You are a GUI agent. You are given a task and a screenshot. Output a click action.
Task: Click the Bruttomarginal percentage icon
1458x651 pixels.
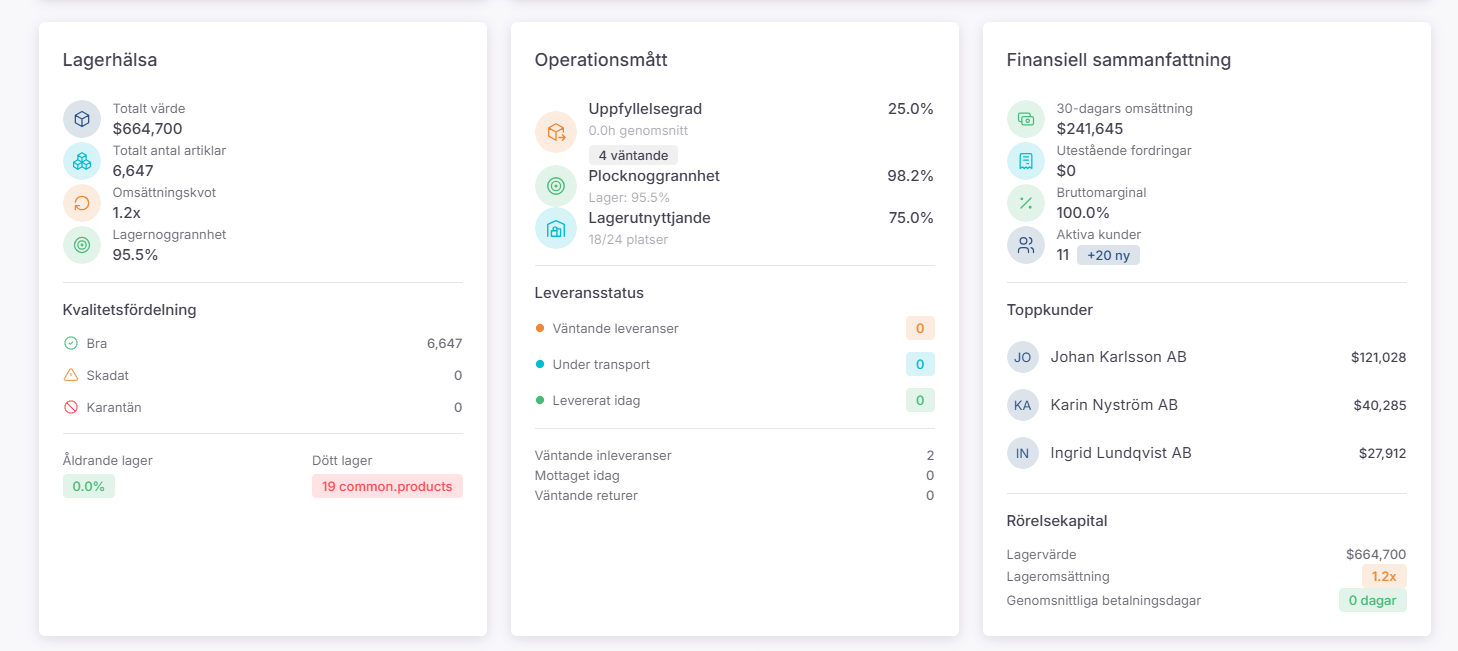1025,202
